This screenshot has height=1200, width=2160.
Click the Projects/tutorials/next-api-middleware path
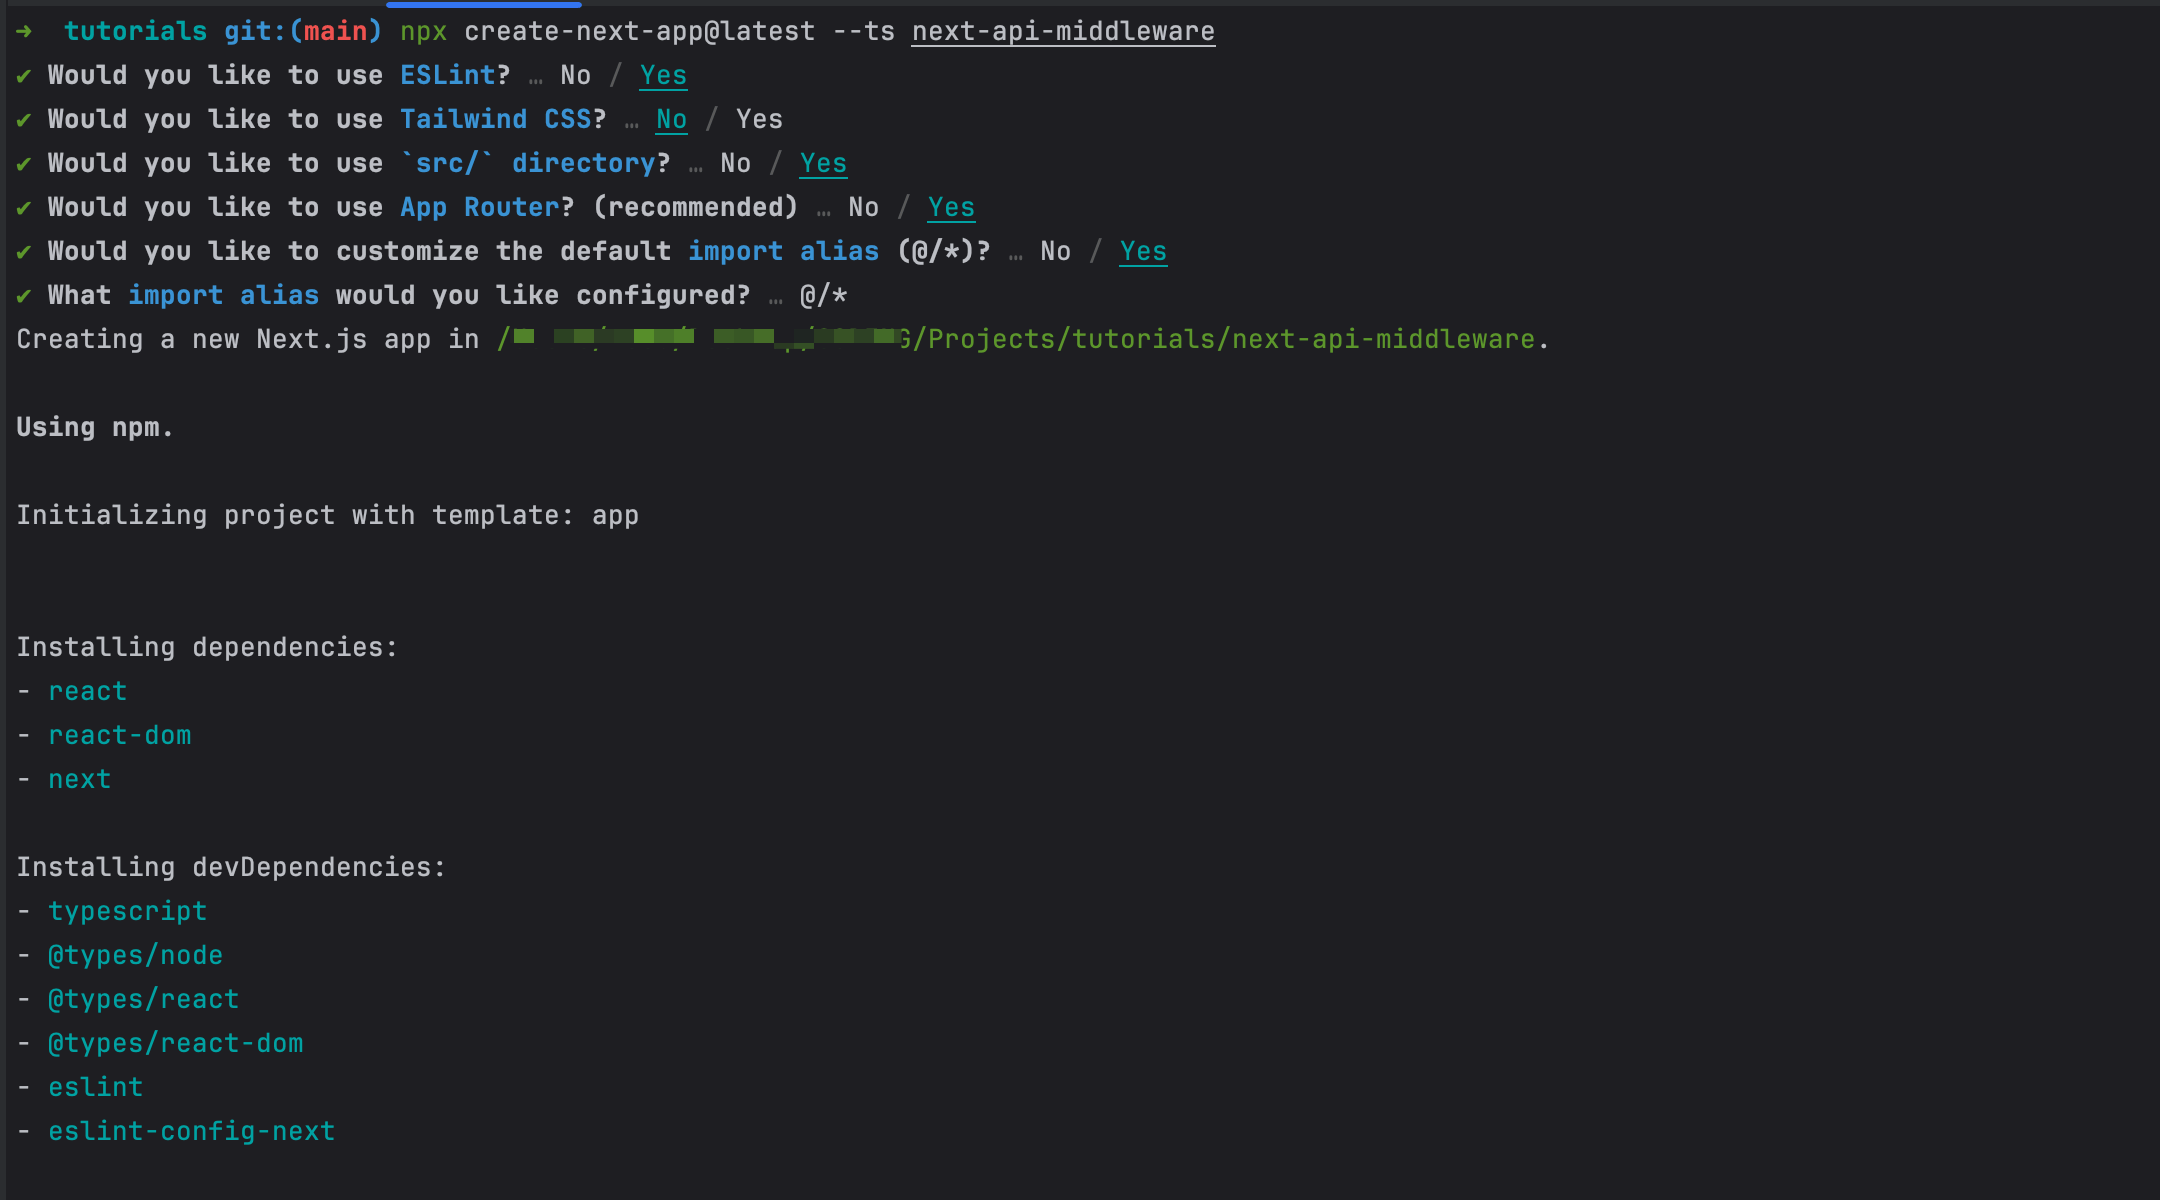pos(1231,339)
